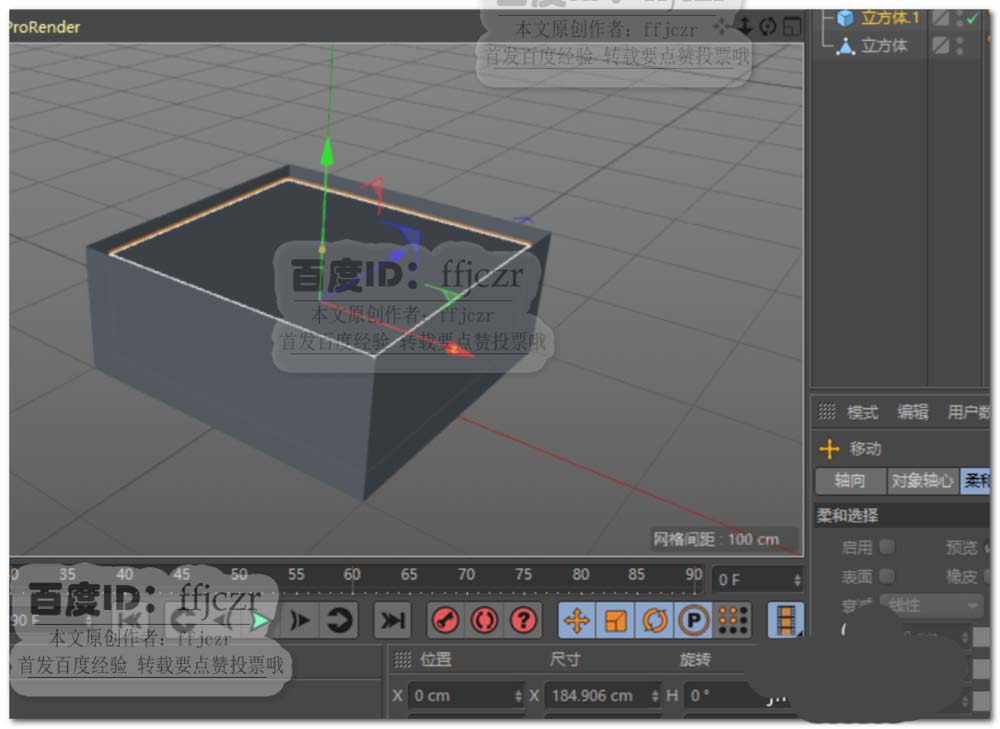
Task: Click the viewport orbit (rotate camera) icon
Action: tap(768, 27)
